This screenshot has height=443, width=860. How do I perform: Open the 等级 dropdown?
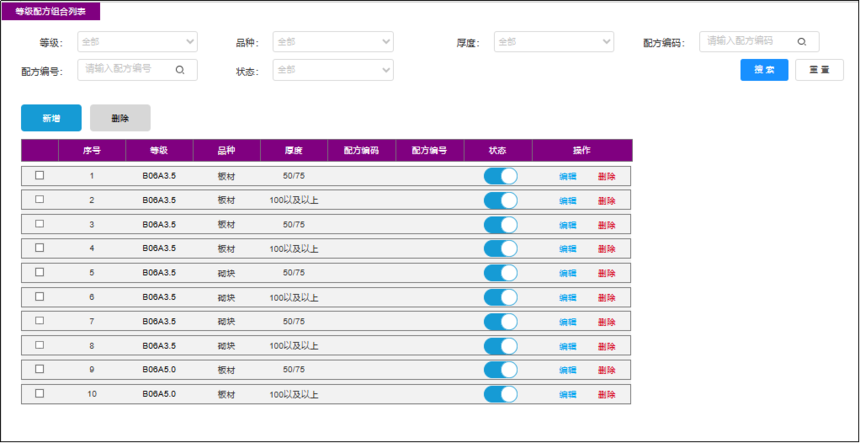pos(138,42)
